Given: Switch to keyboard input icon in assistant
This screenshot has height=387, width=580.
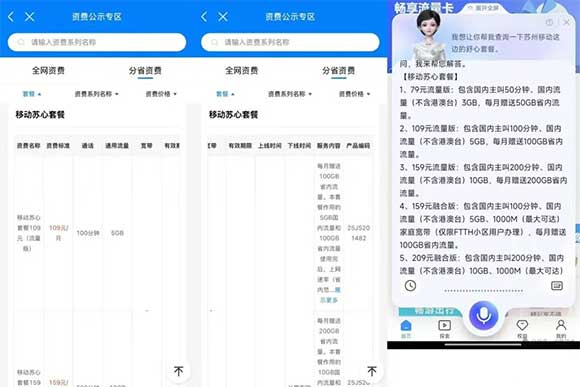Looking at the screenshot, I should 557,286.
